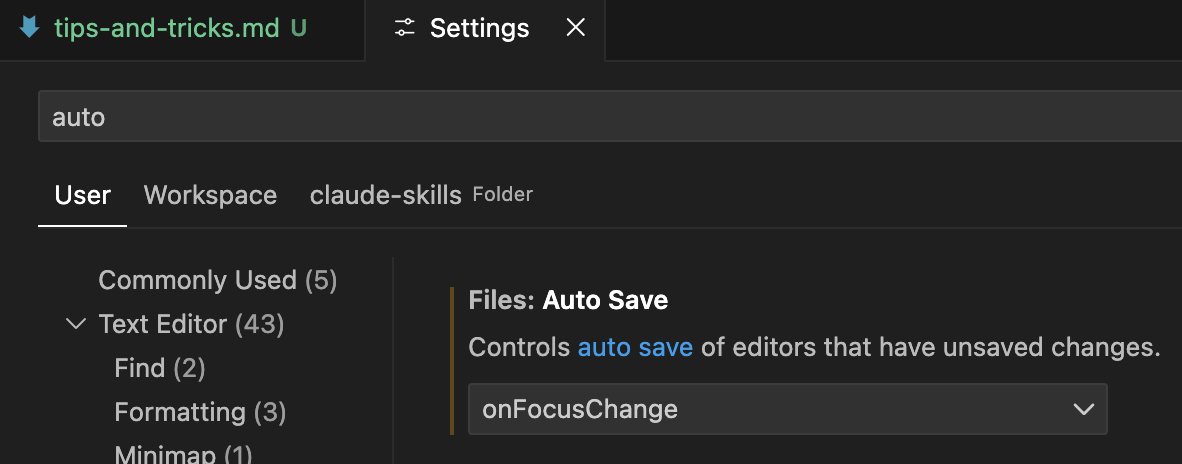Viewport: 1182px width, 464px height.
Task: Switch to the tips-and-tricks.md tab
Action: point(166,28)
